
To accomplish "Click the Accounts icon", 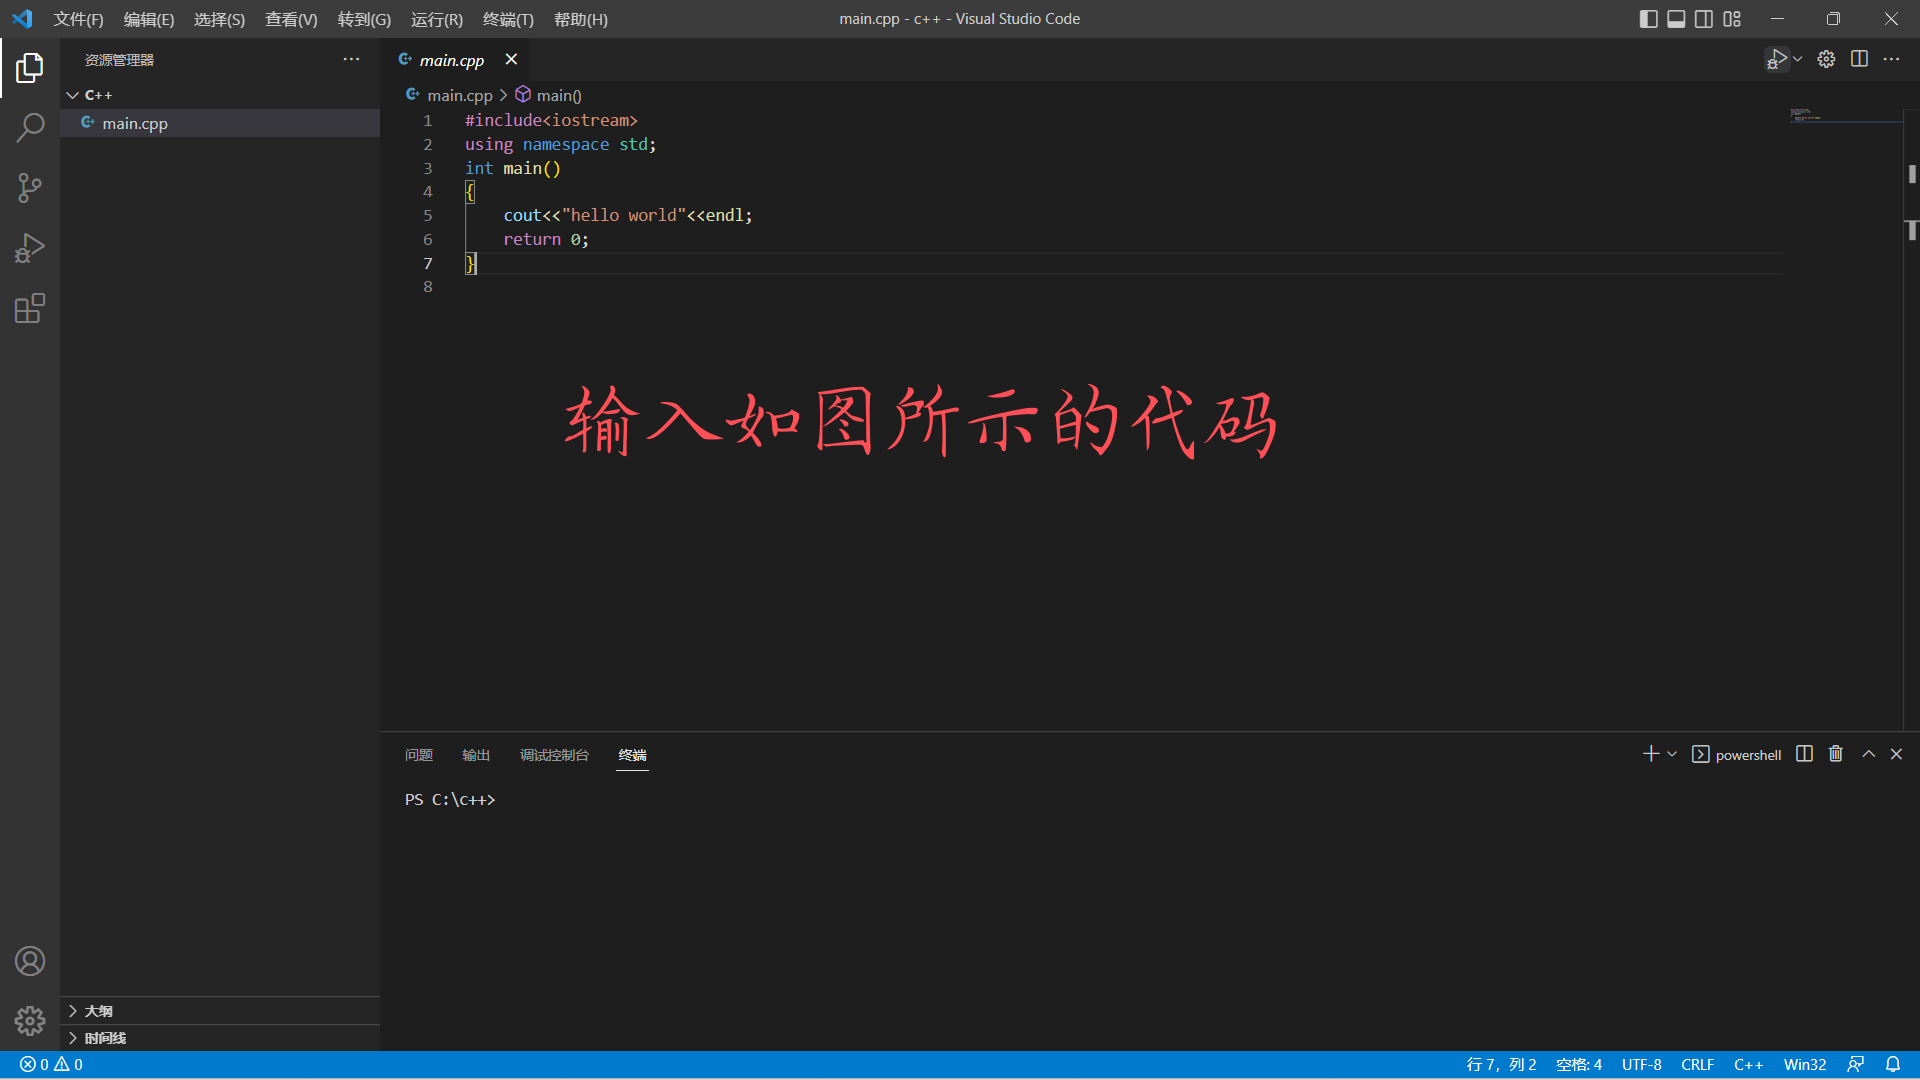I will [x=30, y=961].
